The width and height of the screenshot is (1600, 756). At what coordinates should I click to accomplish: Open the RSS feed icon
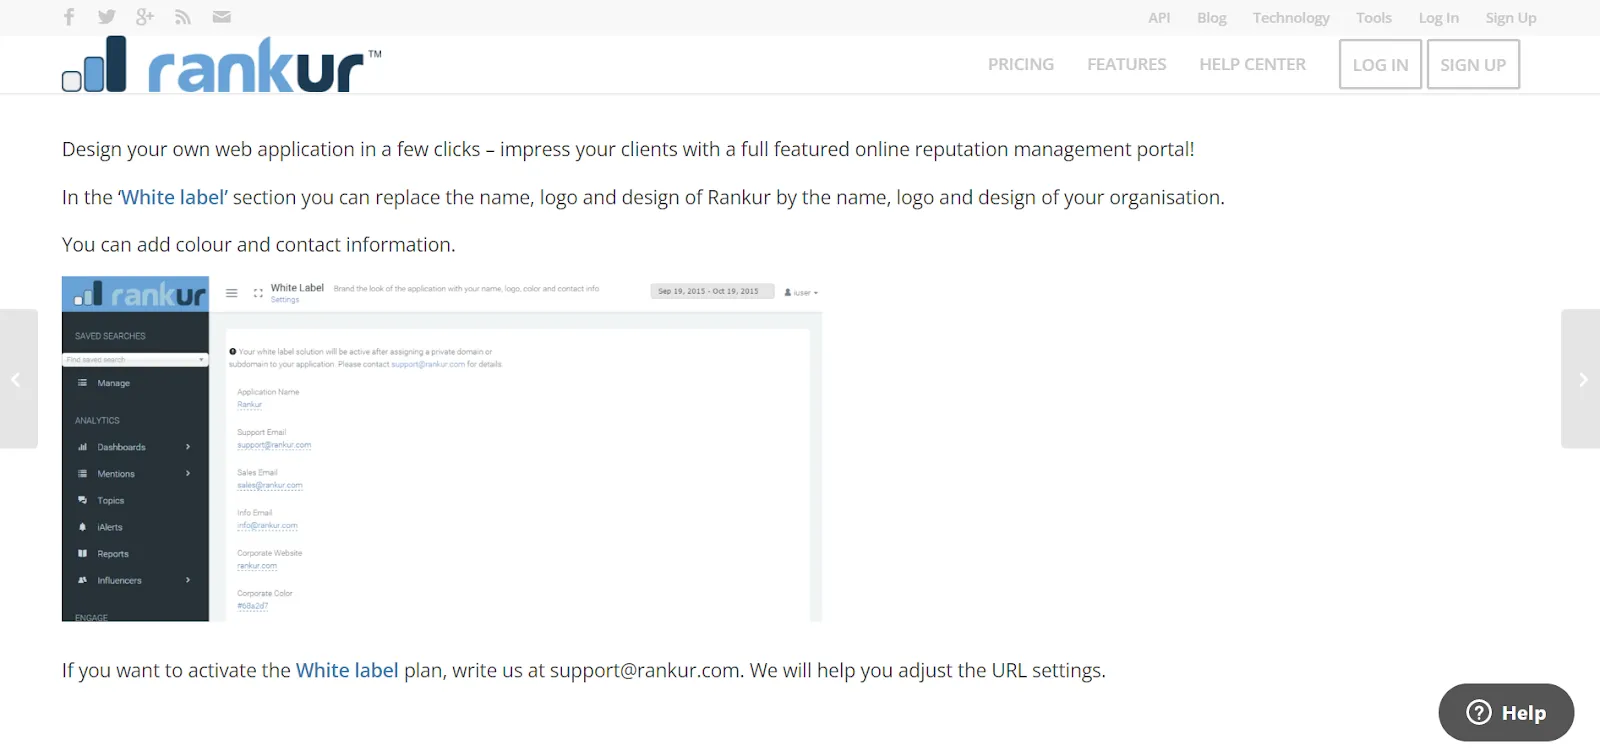coord(183,17)
